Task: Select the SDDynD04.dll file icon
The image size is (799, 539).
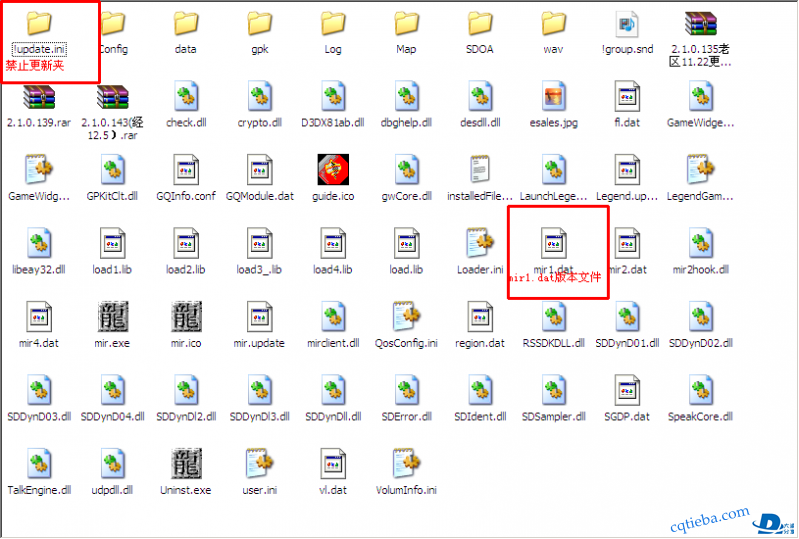Action: 113,390
